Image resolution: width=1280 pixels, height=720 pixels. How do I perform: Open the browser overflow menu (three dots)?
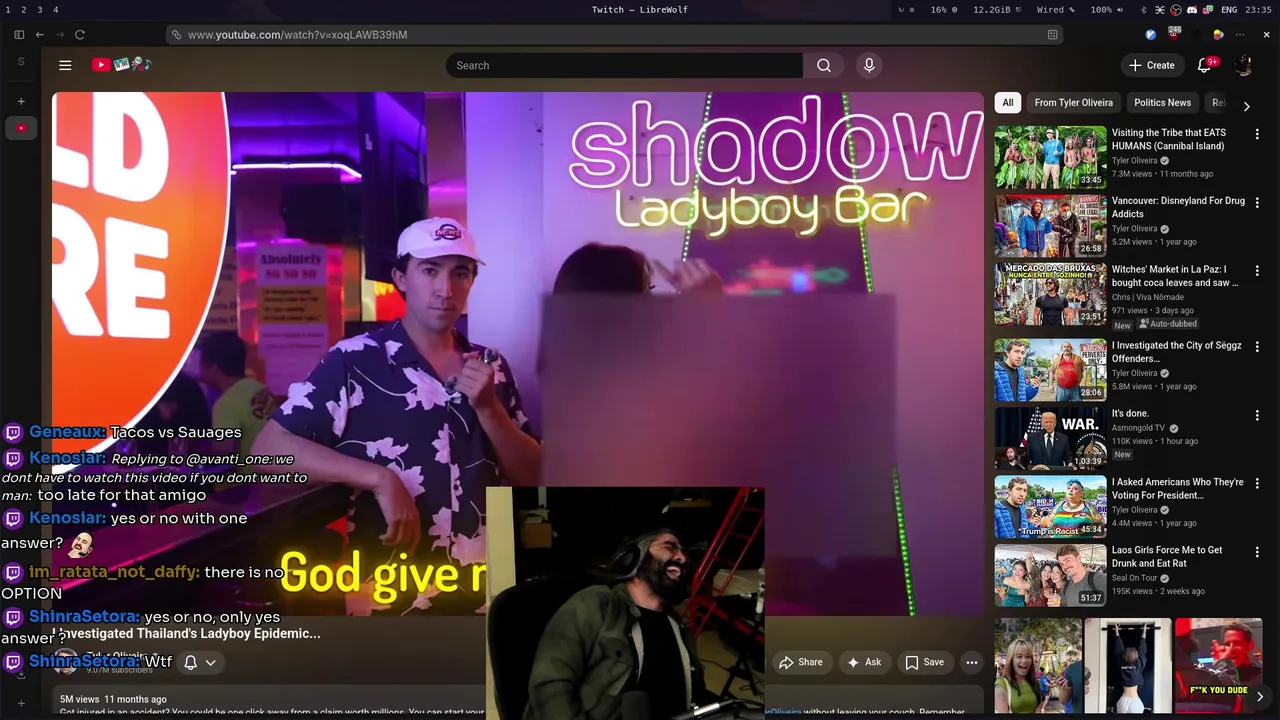pyautogui.click(x=1240, y=35)
